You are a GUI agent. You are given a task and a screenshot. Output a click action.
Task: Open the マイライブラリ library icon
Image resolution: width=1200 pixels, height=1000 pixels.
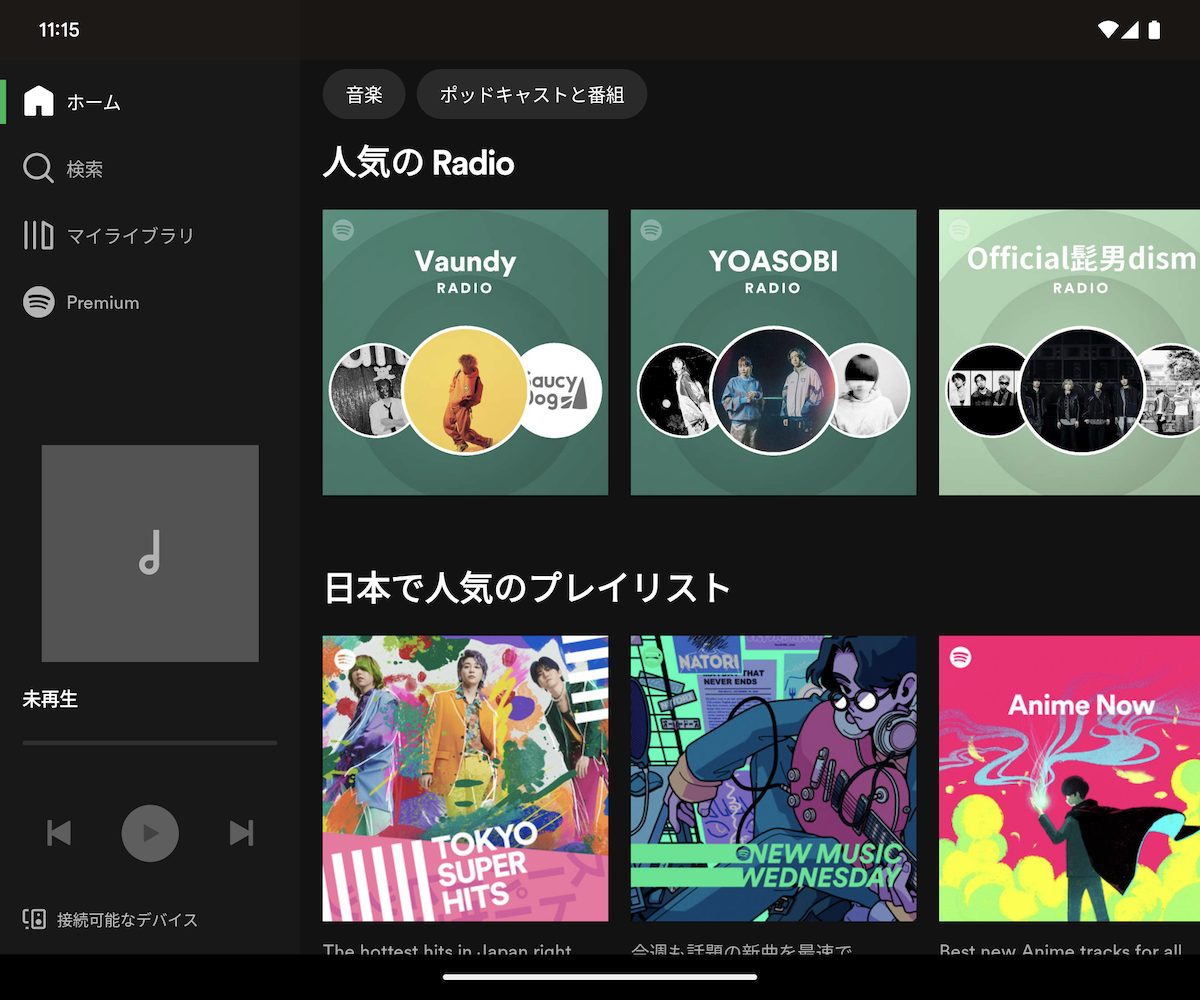pyautogui.click(x=38, y=235)
